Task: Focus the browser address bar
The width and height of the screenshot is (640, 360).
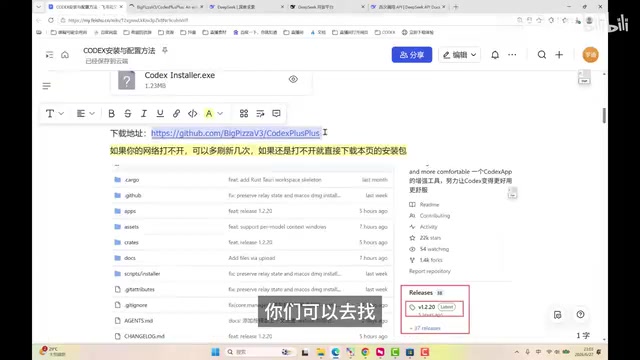Action: tap(286, 20)
